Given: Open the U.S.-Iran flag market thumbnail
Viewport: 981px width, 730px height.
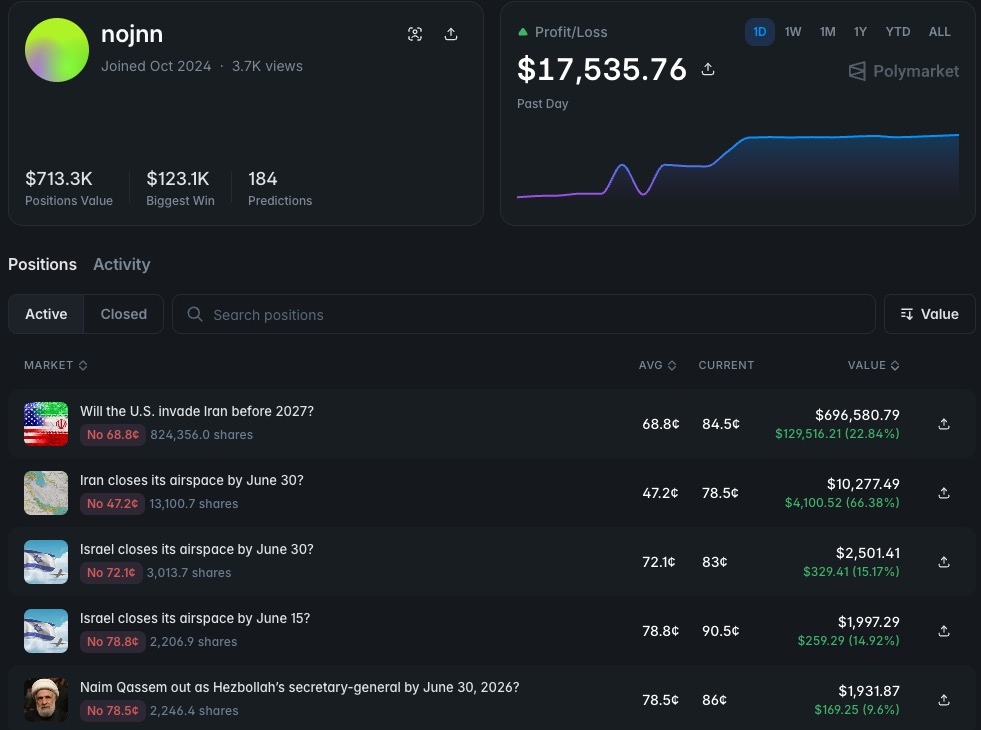Looking at the screenshot, I should click(x=46, y=423).
